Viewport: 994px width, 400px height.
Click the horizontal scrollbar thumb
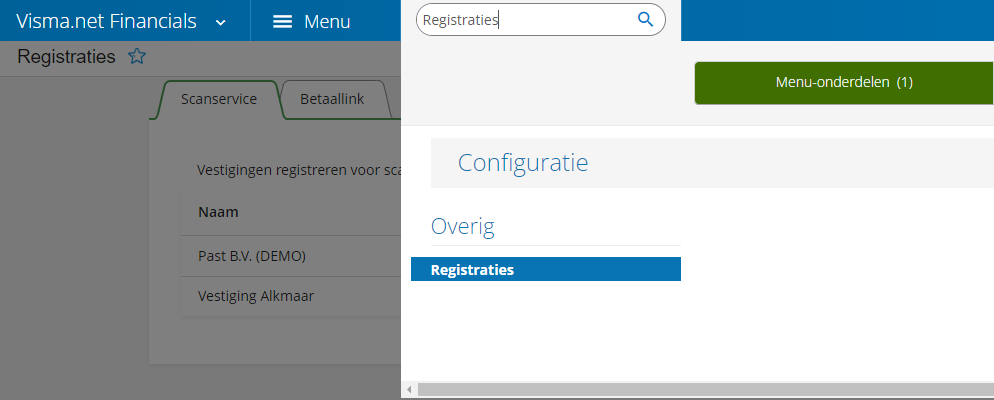(706, 389)
